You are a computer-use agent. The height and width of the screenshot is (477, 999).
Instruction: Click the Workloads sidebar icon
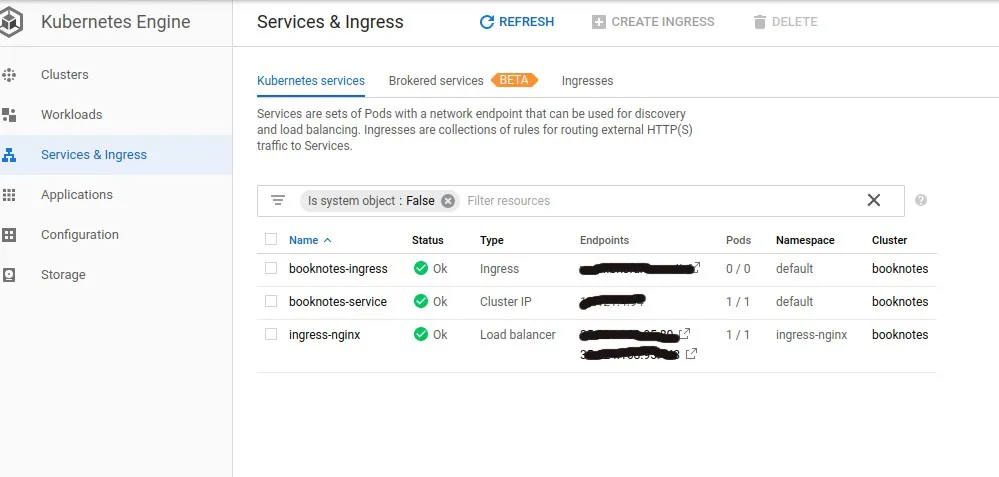tap(10, 115)
